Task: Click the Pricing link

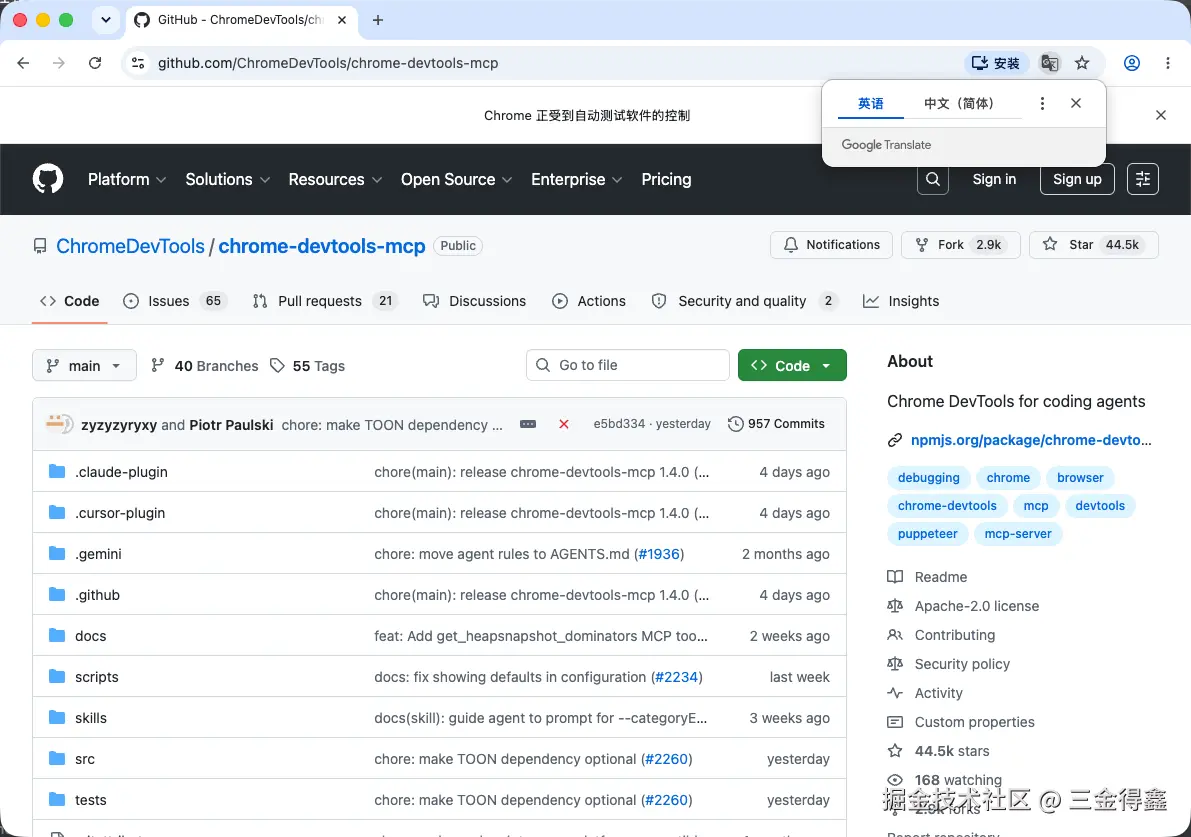Action: [x=666, y=179]
